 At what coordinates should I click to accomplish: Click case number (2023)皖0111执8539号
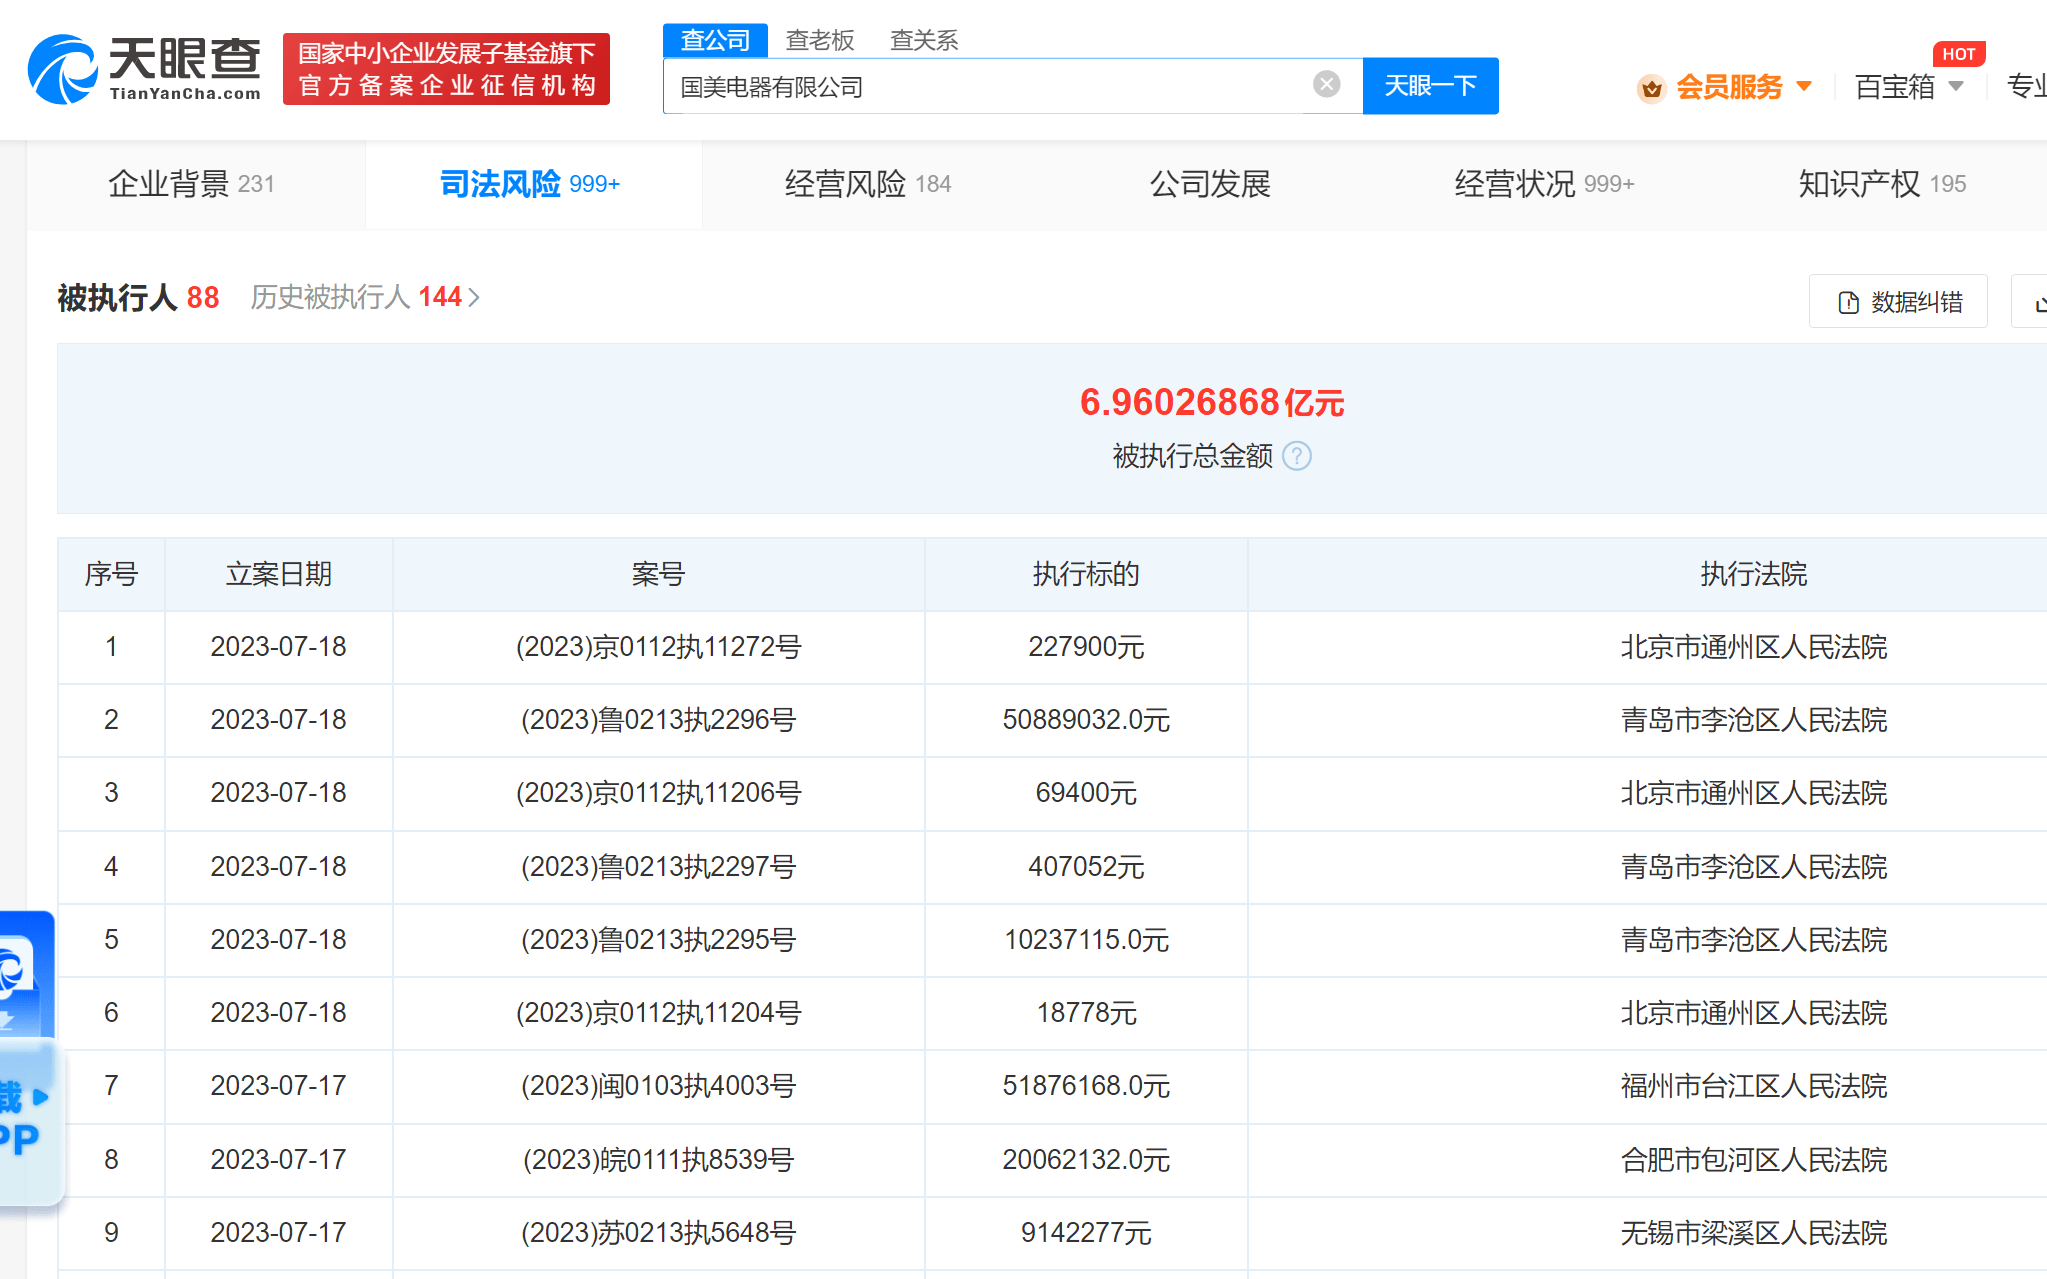coord(658,1160)
